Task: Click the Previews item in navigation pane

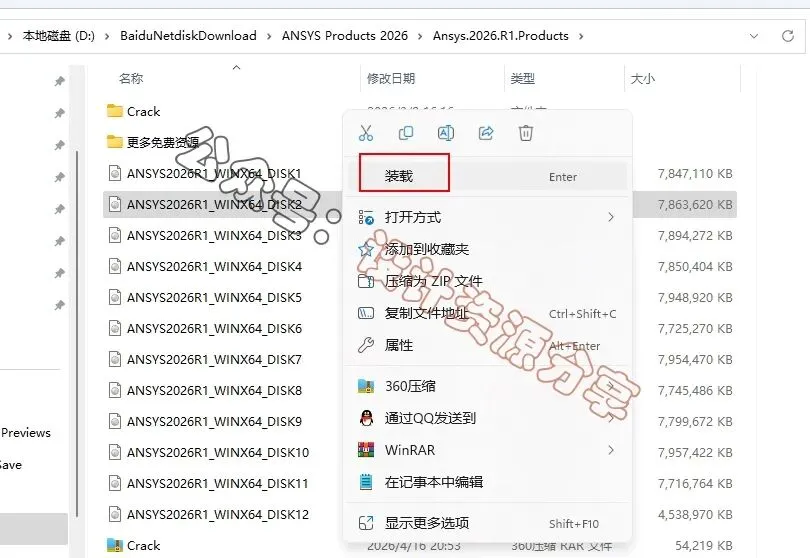Action: point(26,433)
